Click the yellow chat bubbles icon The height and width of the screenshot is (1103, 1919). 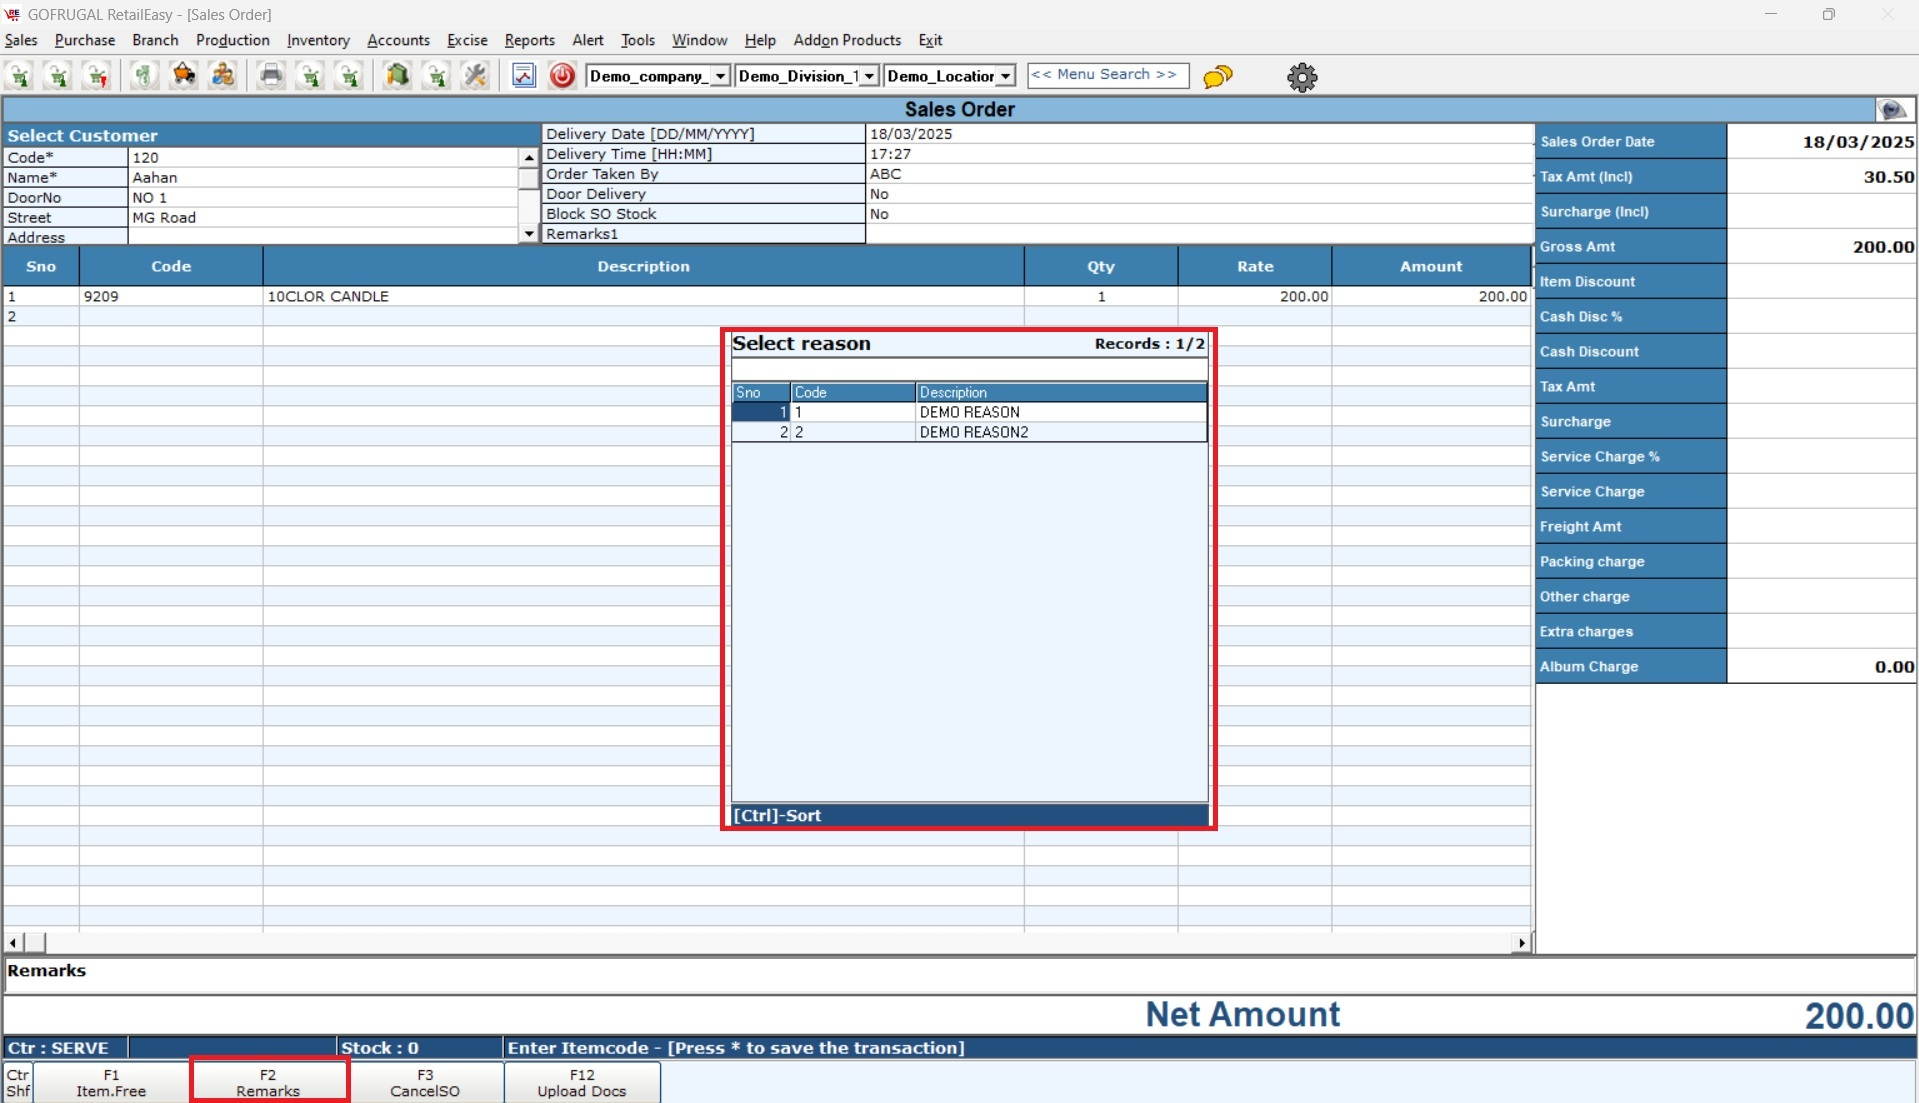coord(1217,77)
